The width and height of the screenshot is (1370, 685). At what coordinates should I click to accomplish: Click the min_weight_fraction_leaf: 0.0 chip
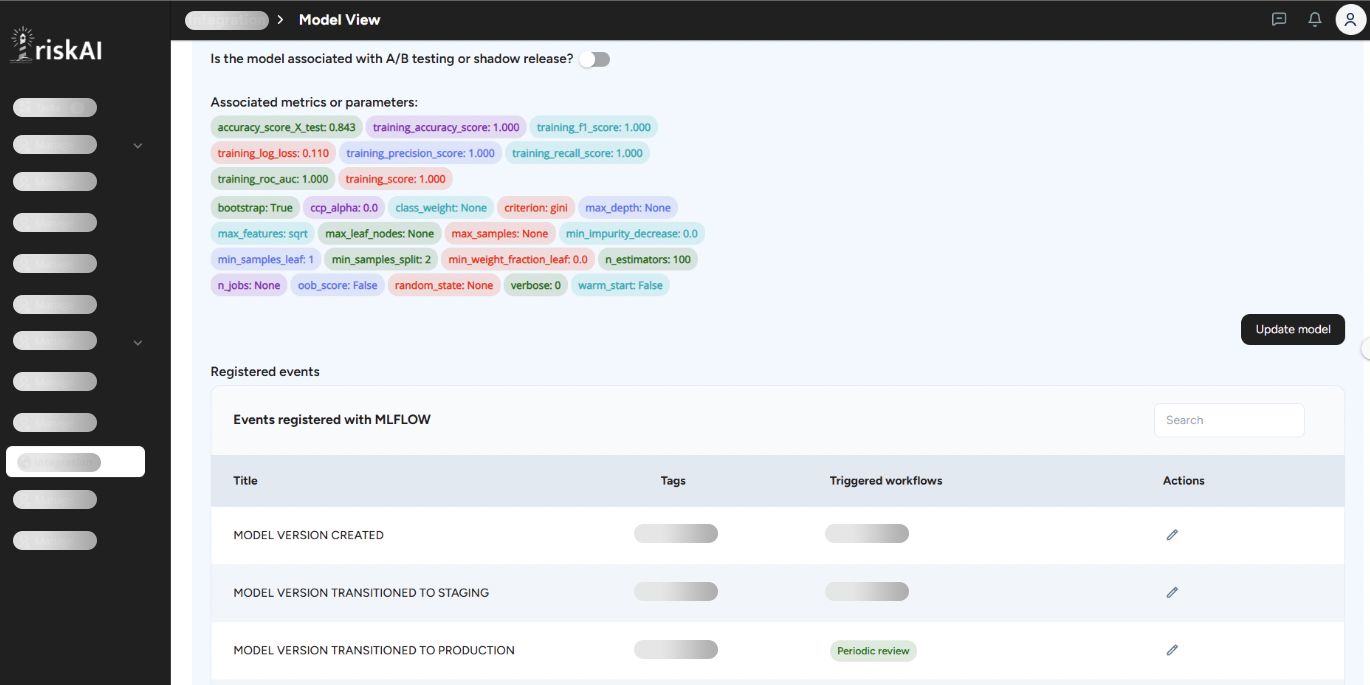coord(518,260)
